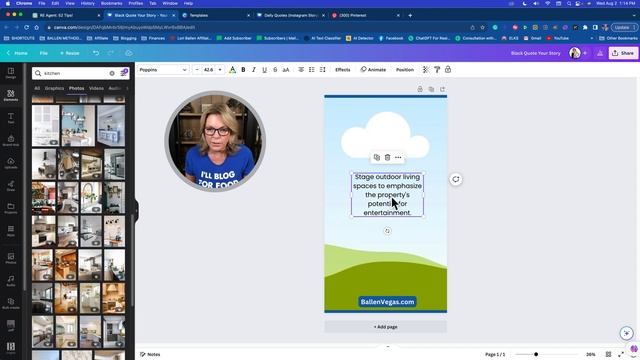
Task: Duplicate the page using page toolbar
Action: [431, 89]
